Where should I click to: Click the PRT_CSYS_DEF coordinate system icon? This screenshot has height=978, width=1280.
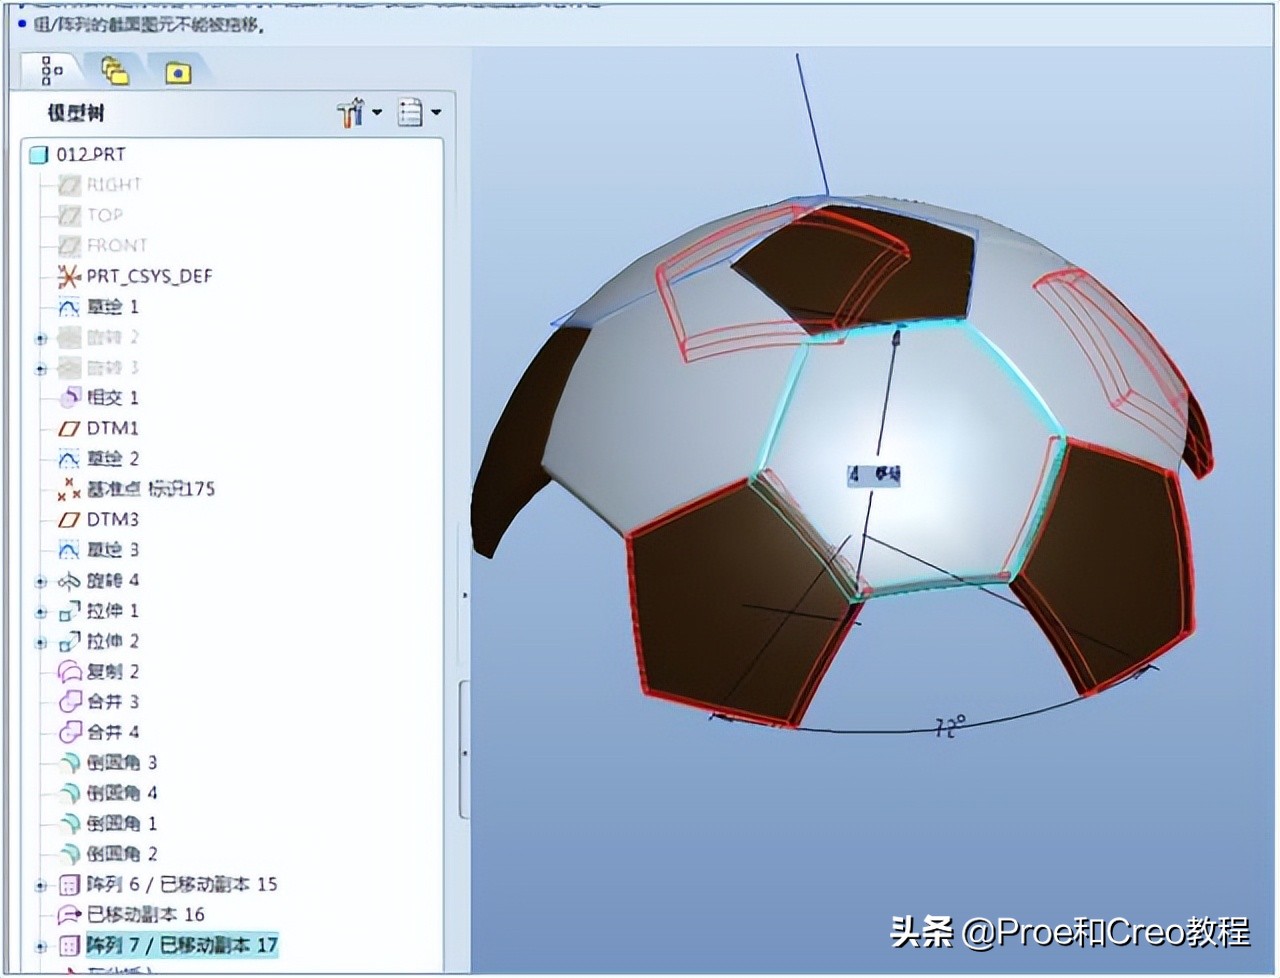[67, 276]
